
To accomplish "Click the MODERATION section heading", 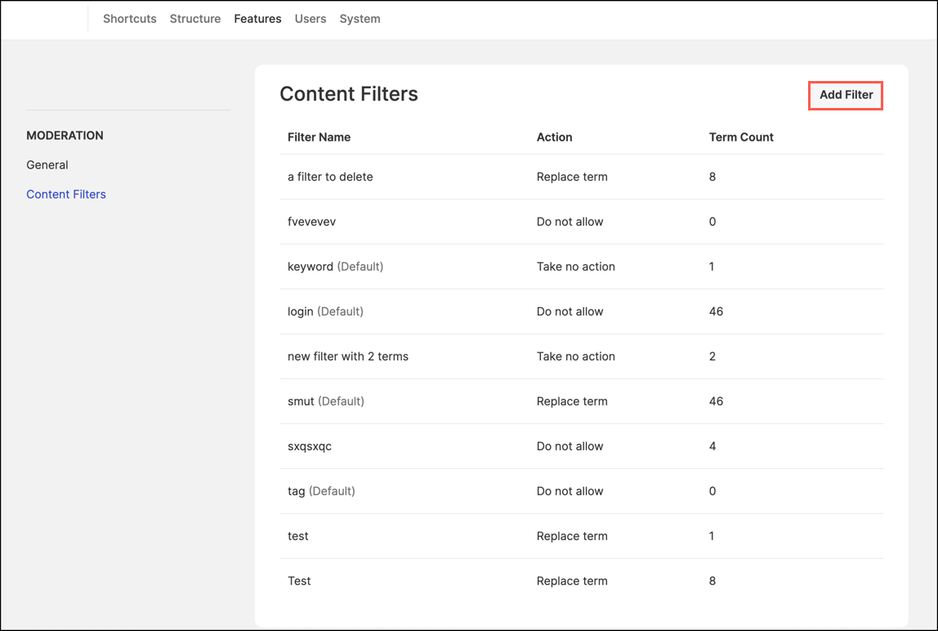I will click(x=65, y=136).
